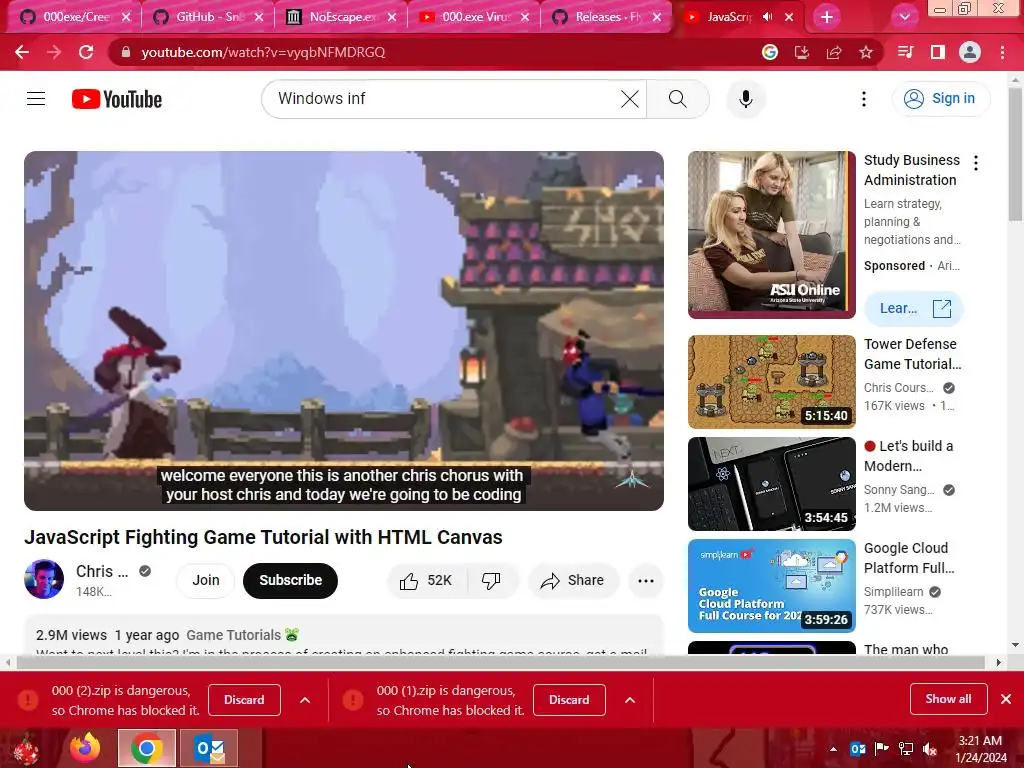Click the vertical page scrollbar
Image resolution: width=1024 pixels, height=768 pixels.
coord(1015,154)
